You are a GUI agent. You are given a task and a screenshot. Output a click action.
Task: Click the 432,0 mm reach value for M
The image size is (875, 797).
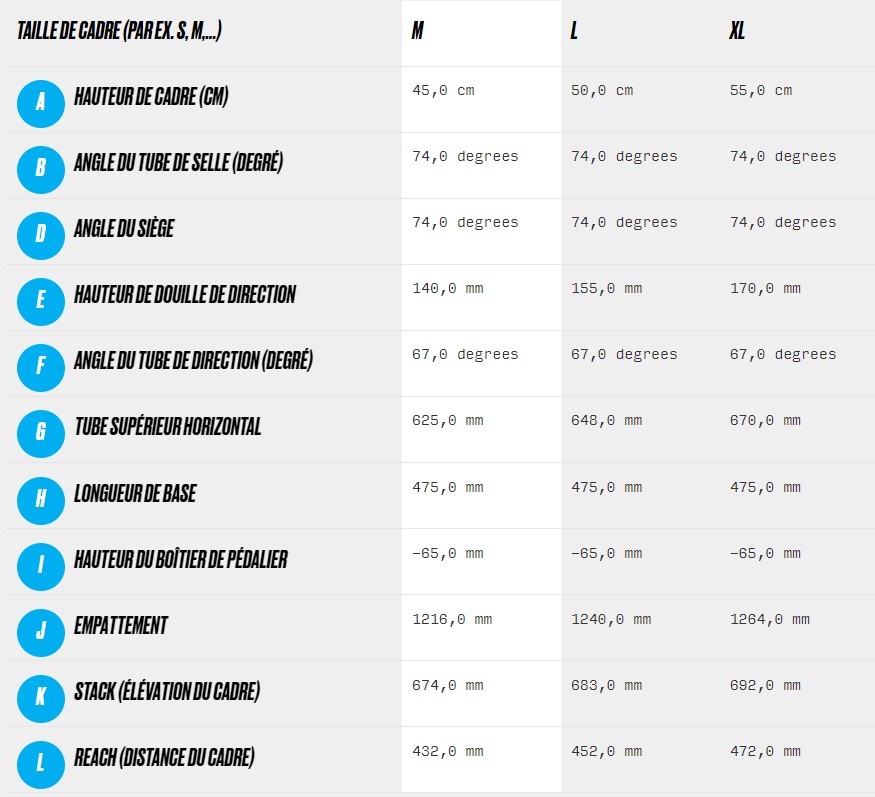(x=448, y=751)
